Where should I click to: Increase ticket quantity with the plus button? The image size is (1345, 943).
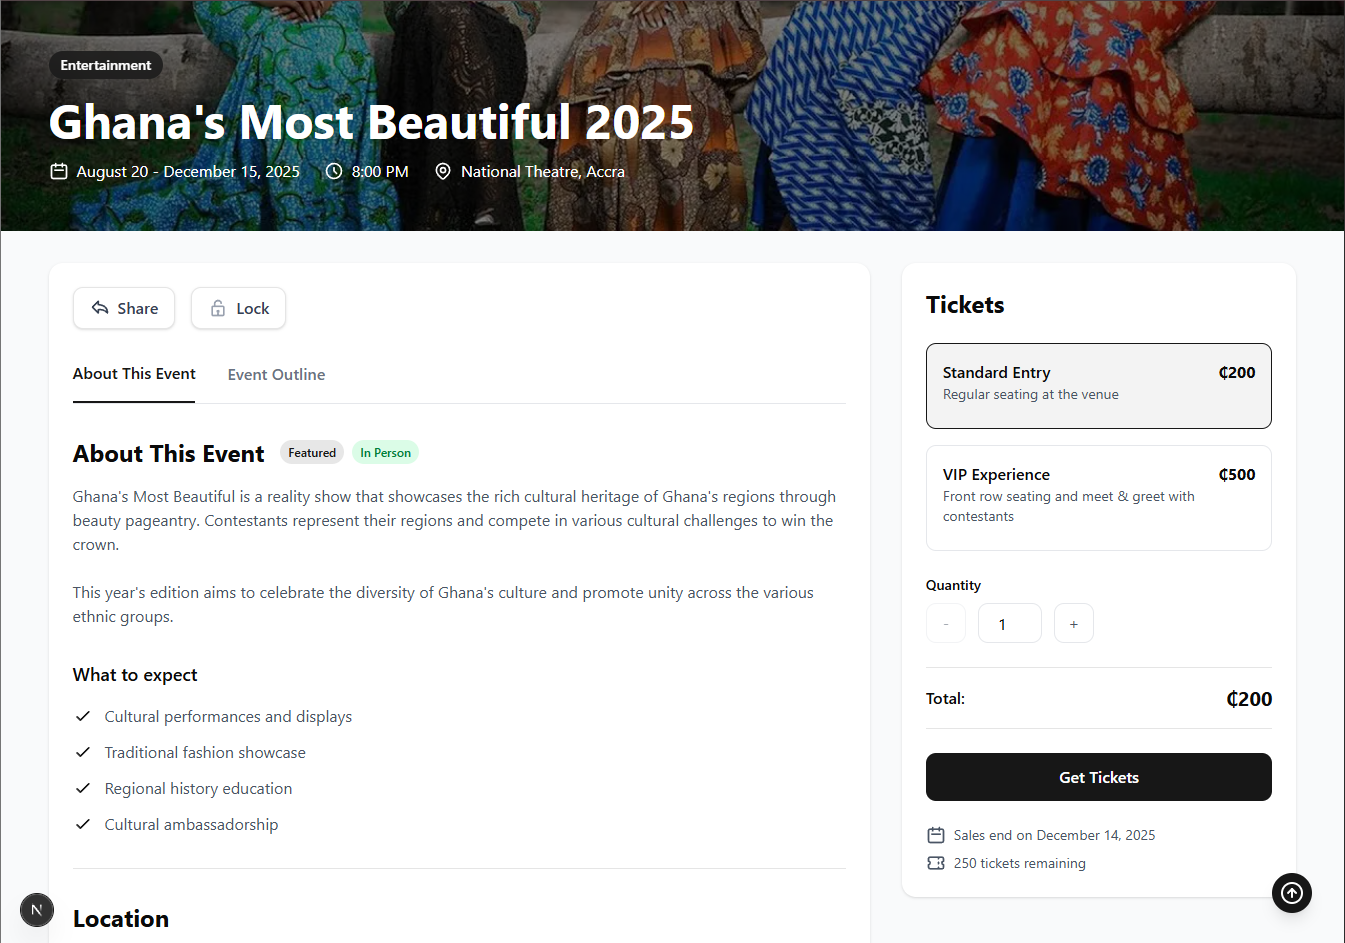point(1073,622)
